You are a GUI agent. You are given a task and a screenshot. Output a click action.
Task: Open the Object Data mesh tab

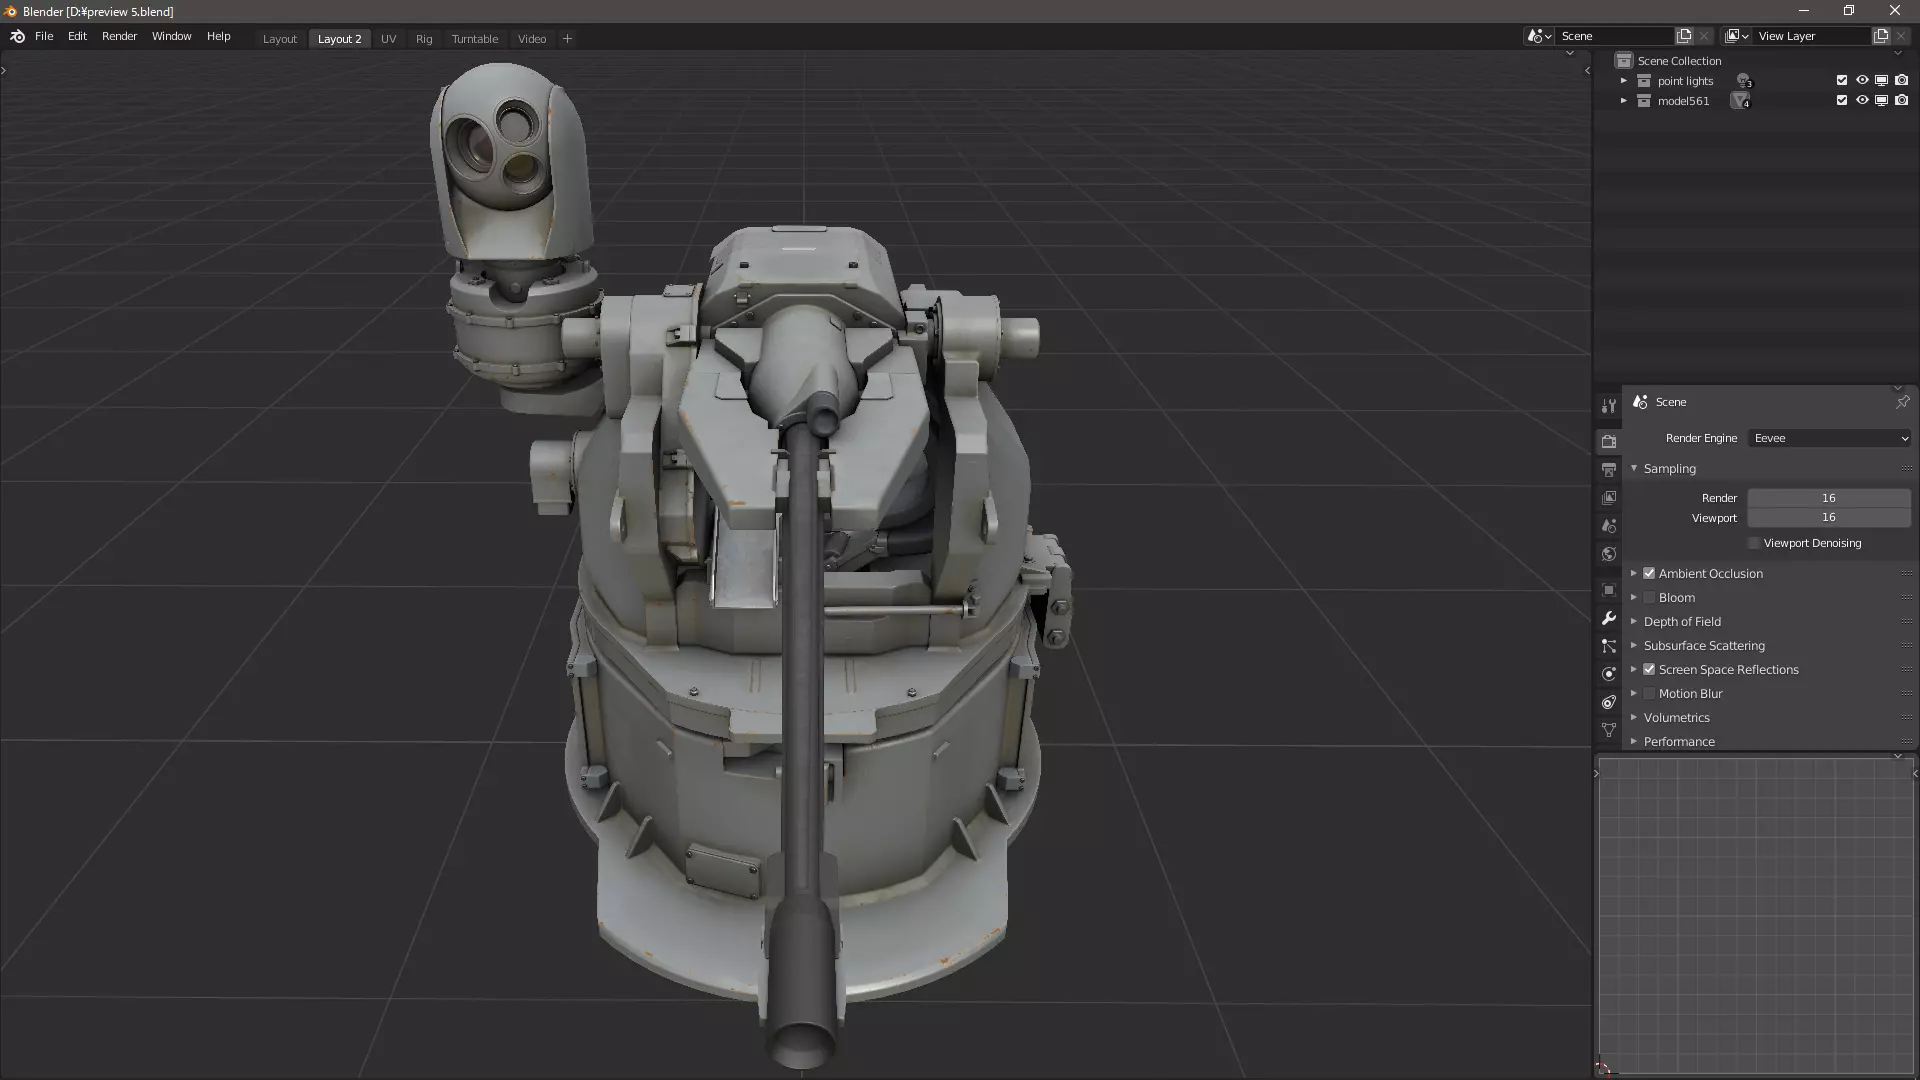(x=1608, y=730)
